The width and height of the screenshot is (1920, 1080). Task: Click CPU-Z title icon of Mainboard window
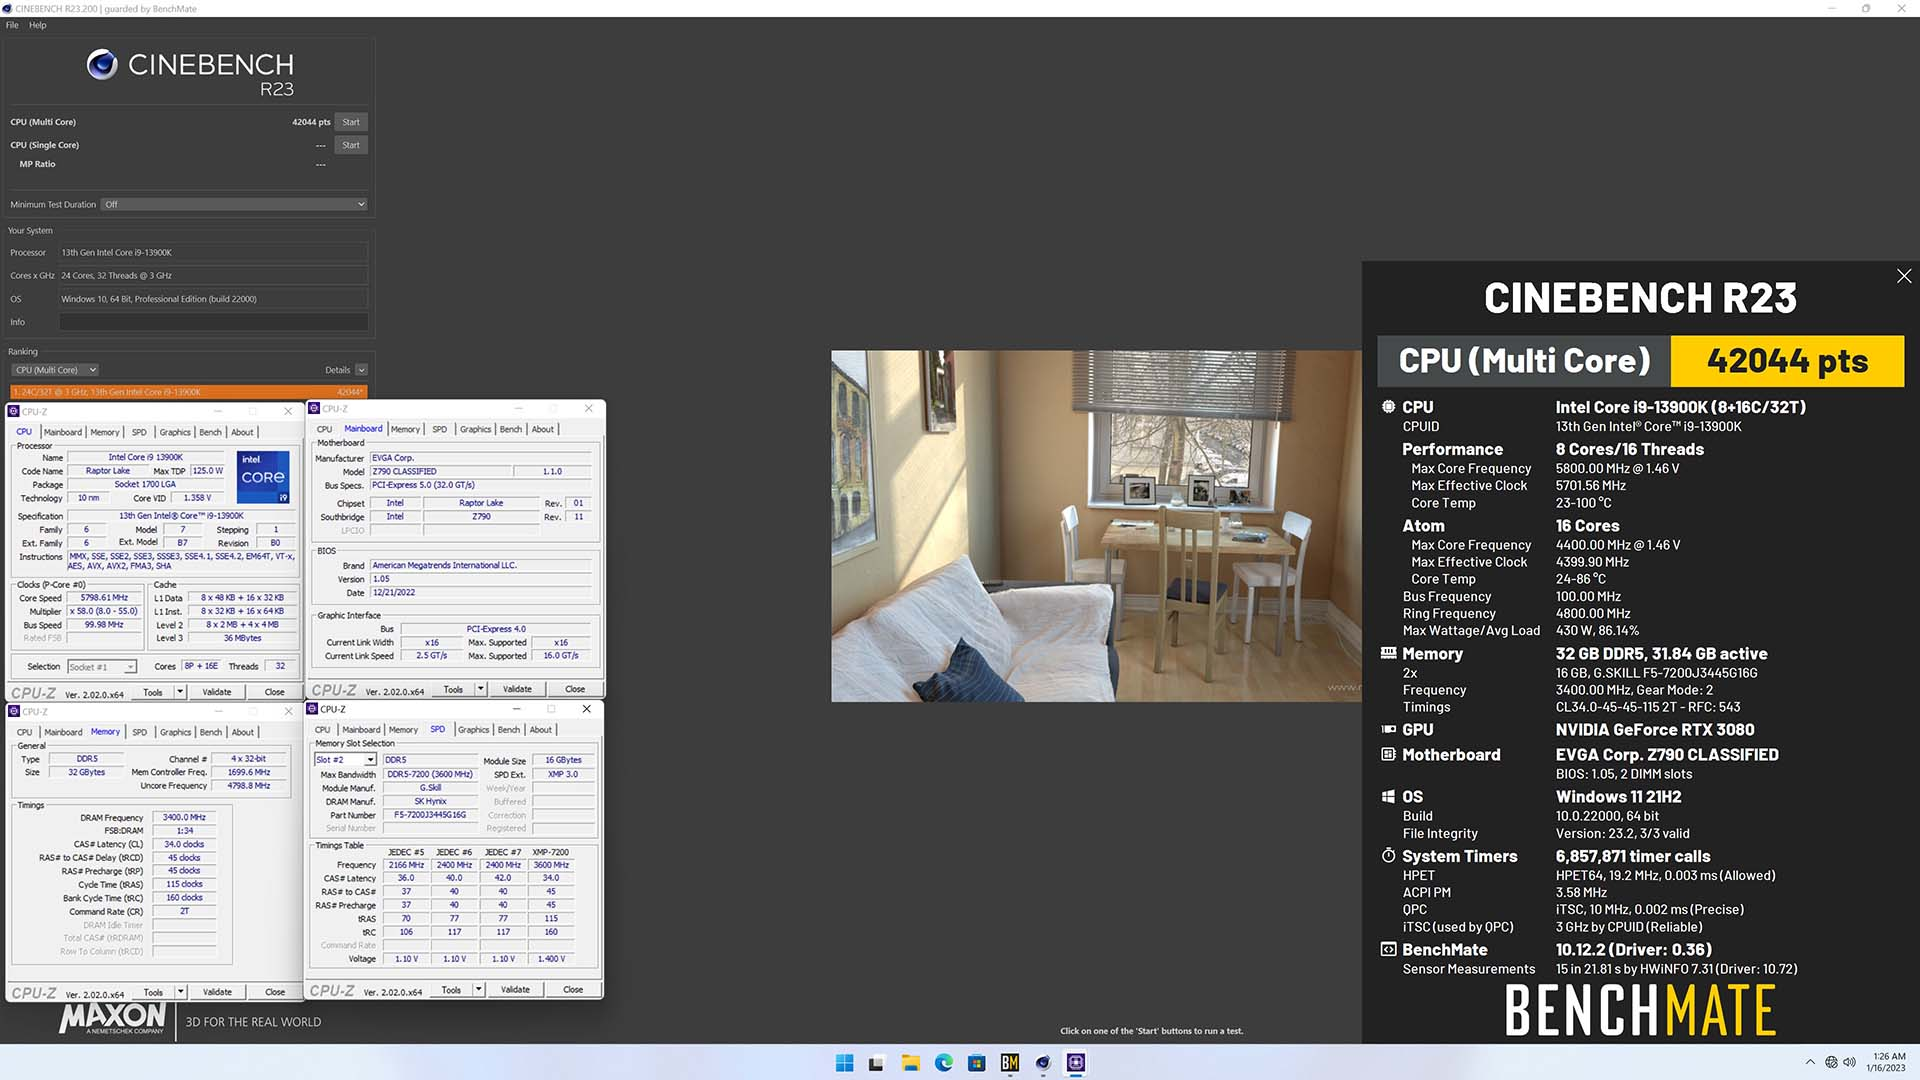[x=314, y=408]
